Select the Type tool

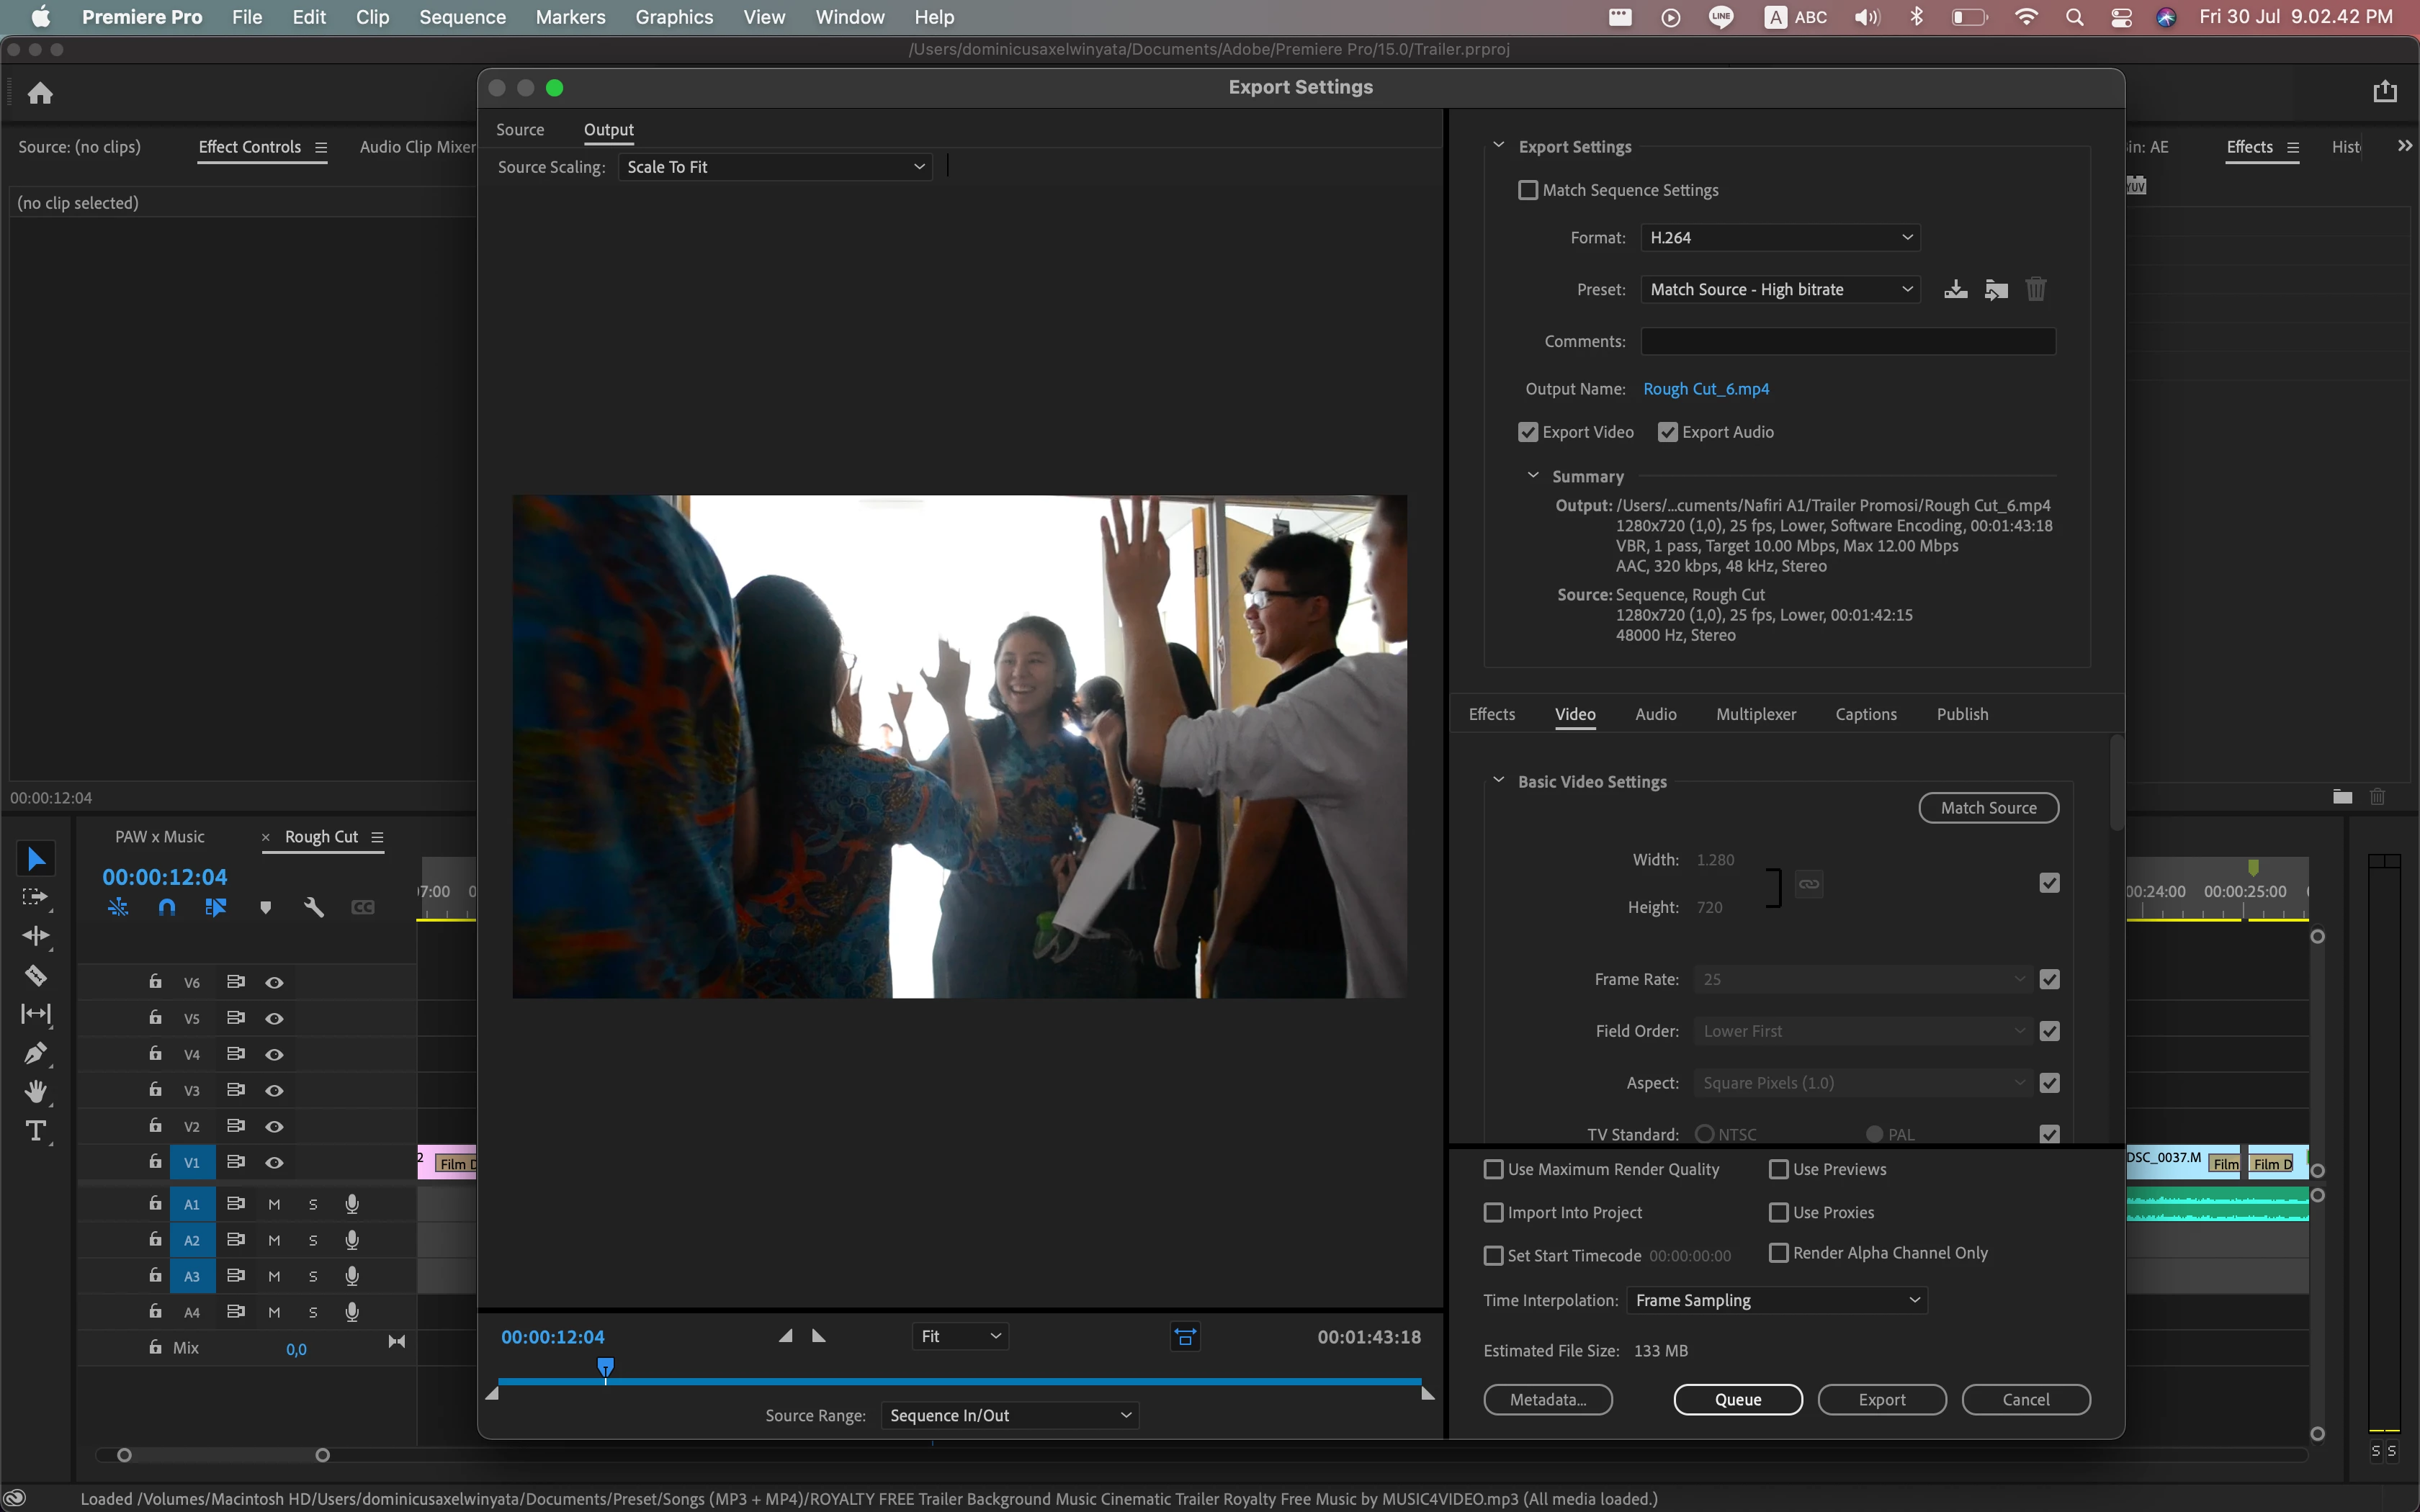click(36, 1131)
